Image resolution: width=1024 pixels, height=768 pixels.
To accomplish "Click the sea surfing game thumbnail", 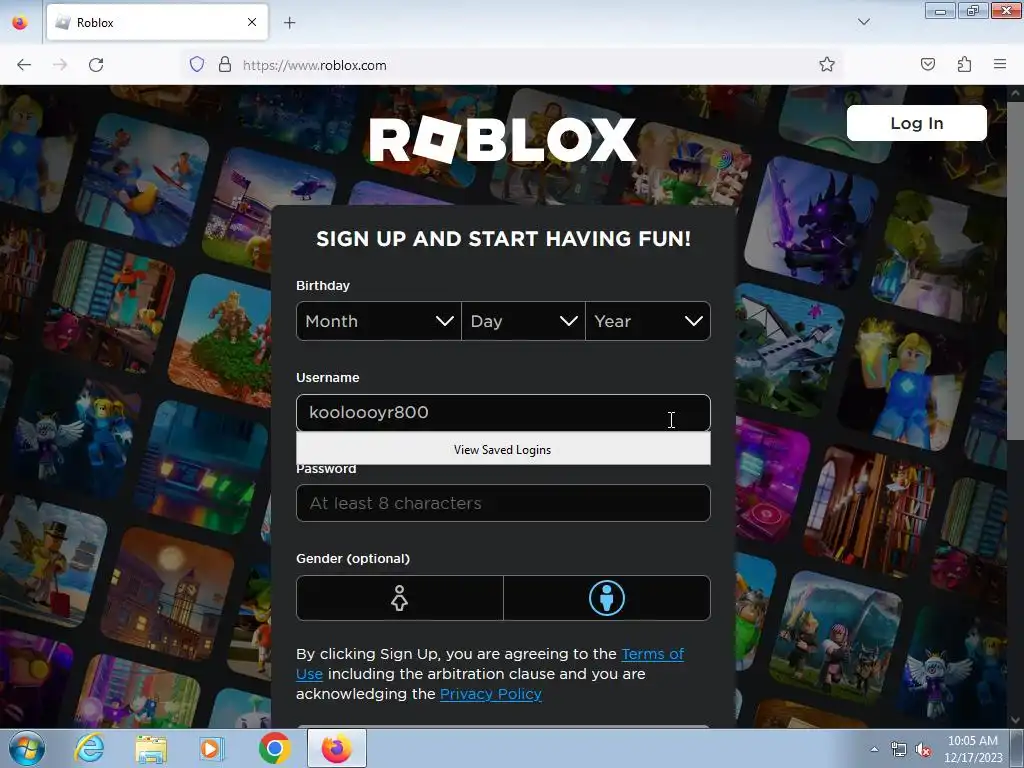I will [142, 180].
